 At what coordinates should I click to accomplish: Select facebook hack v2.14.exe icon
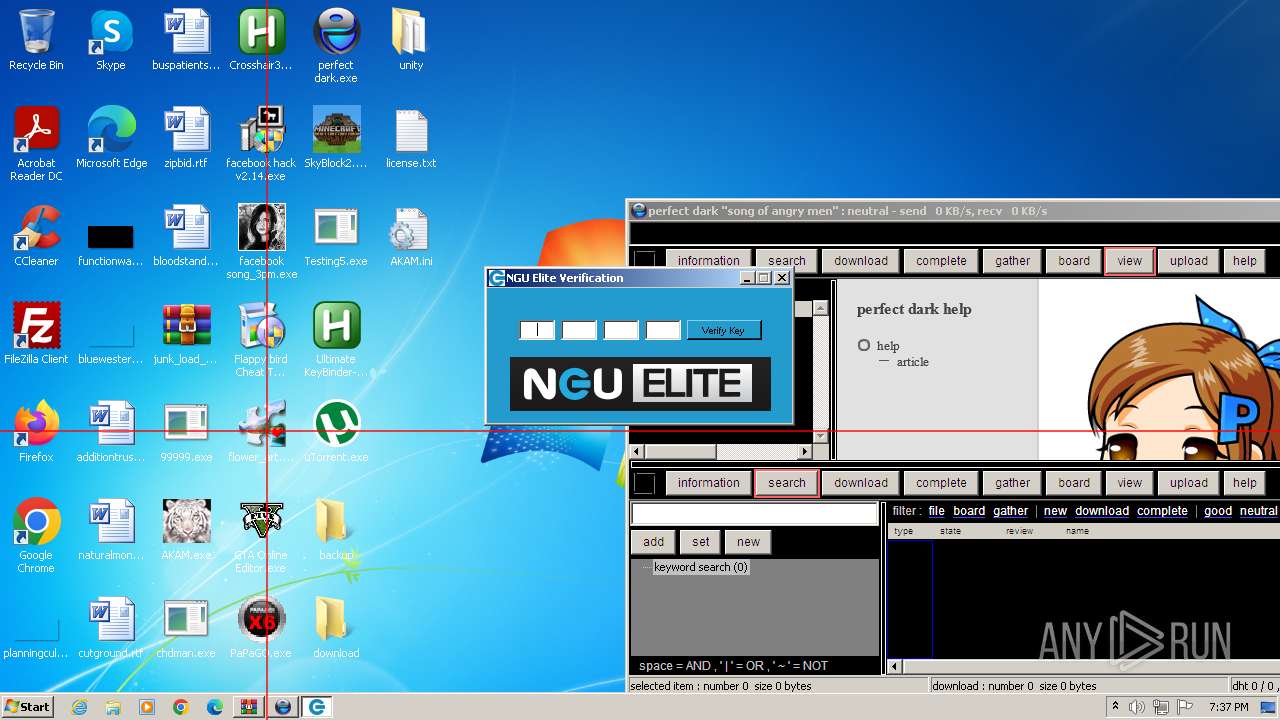click(x=261, y=145)
